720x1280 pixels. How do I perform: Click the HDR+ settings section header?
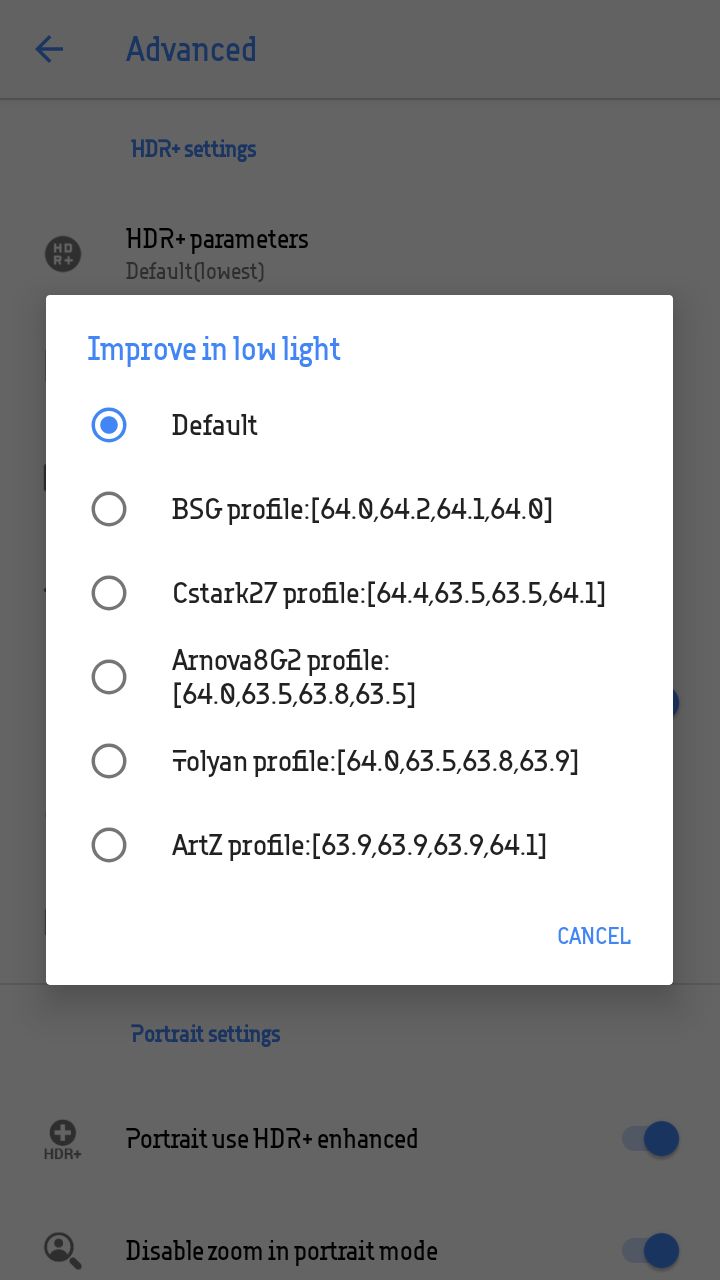point(194,149)
